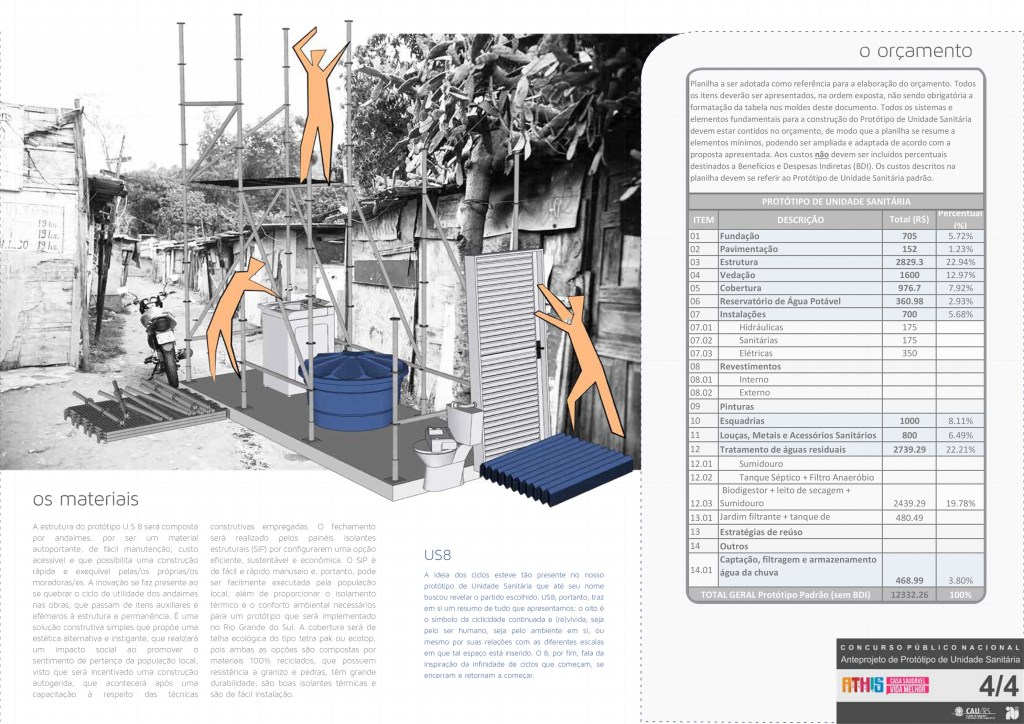Click the TOTAL GERAL Protótipo Padrão row
Screen dimensions: 1024x724
(835, 594)
